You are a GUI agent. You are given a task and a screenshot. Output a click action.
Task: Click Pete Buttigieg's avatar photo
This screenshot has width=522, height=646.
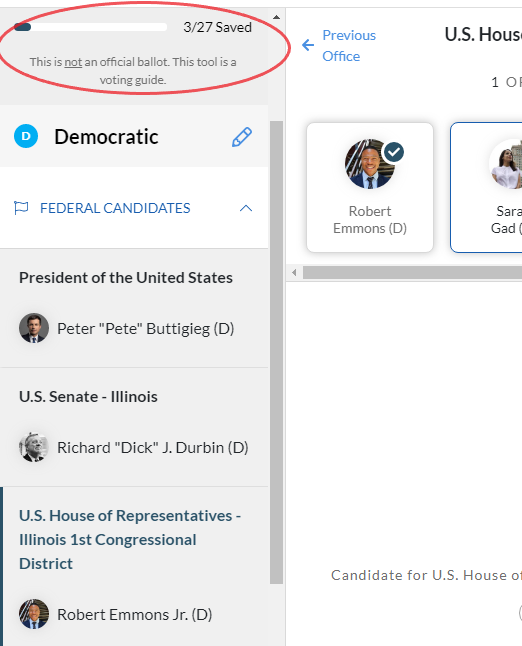[x=34, y=328]
